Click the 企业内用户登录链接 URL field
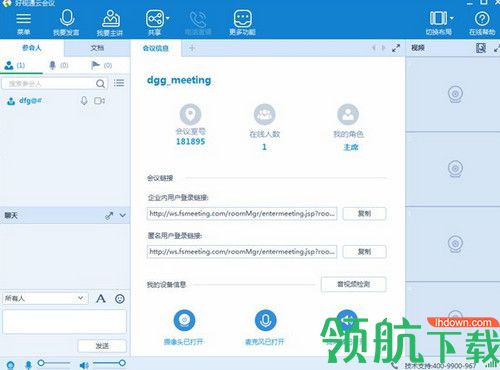 [x=242, y=214]
